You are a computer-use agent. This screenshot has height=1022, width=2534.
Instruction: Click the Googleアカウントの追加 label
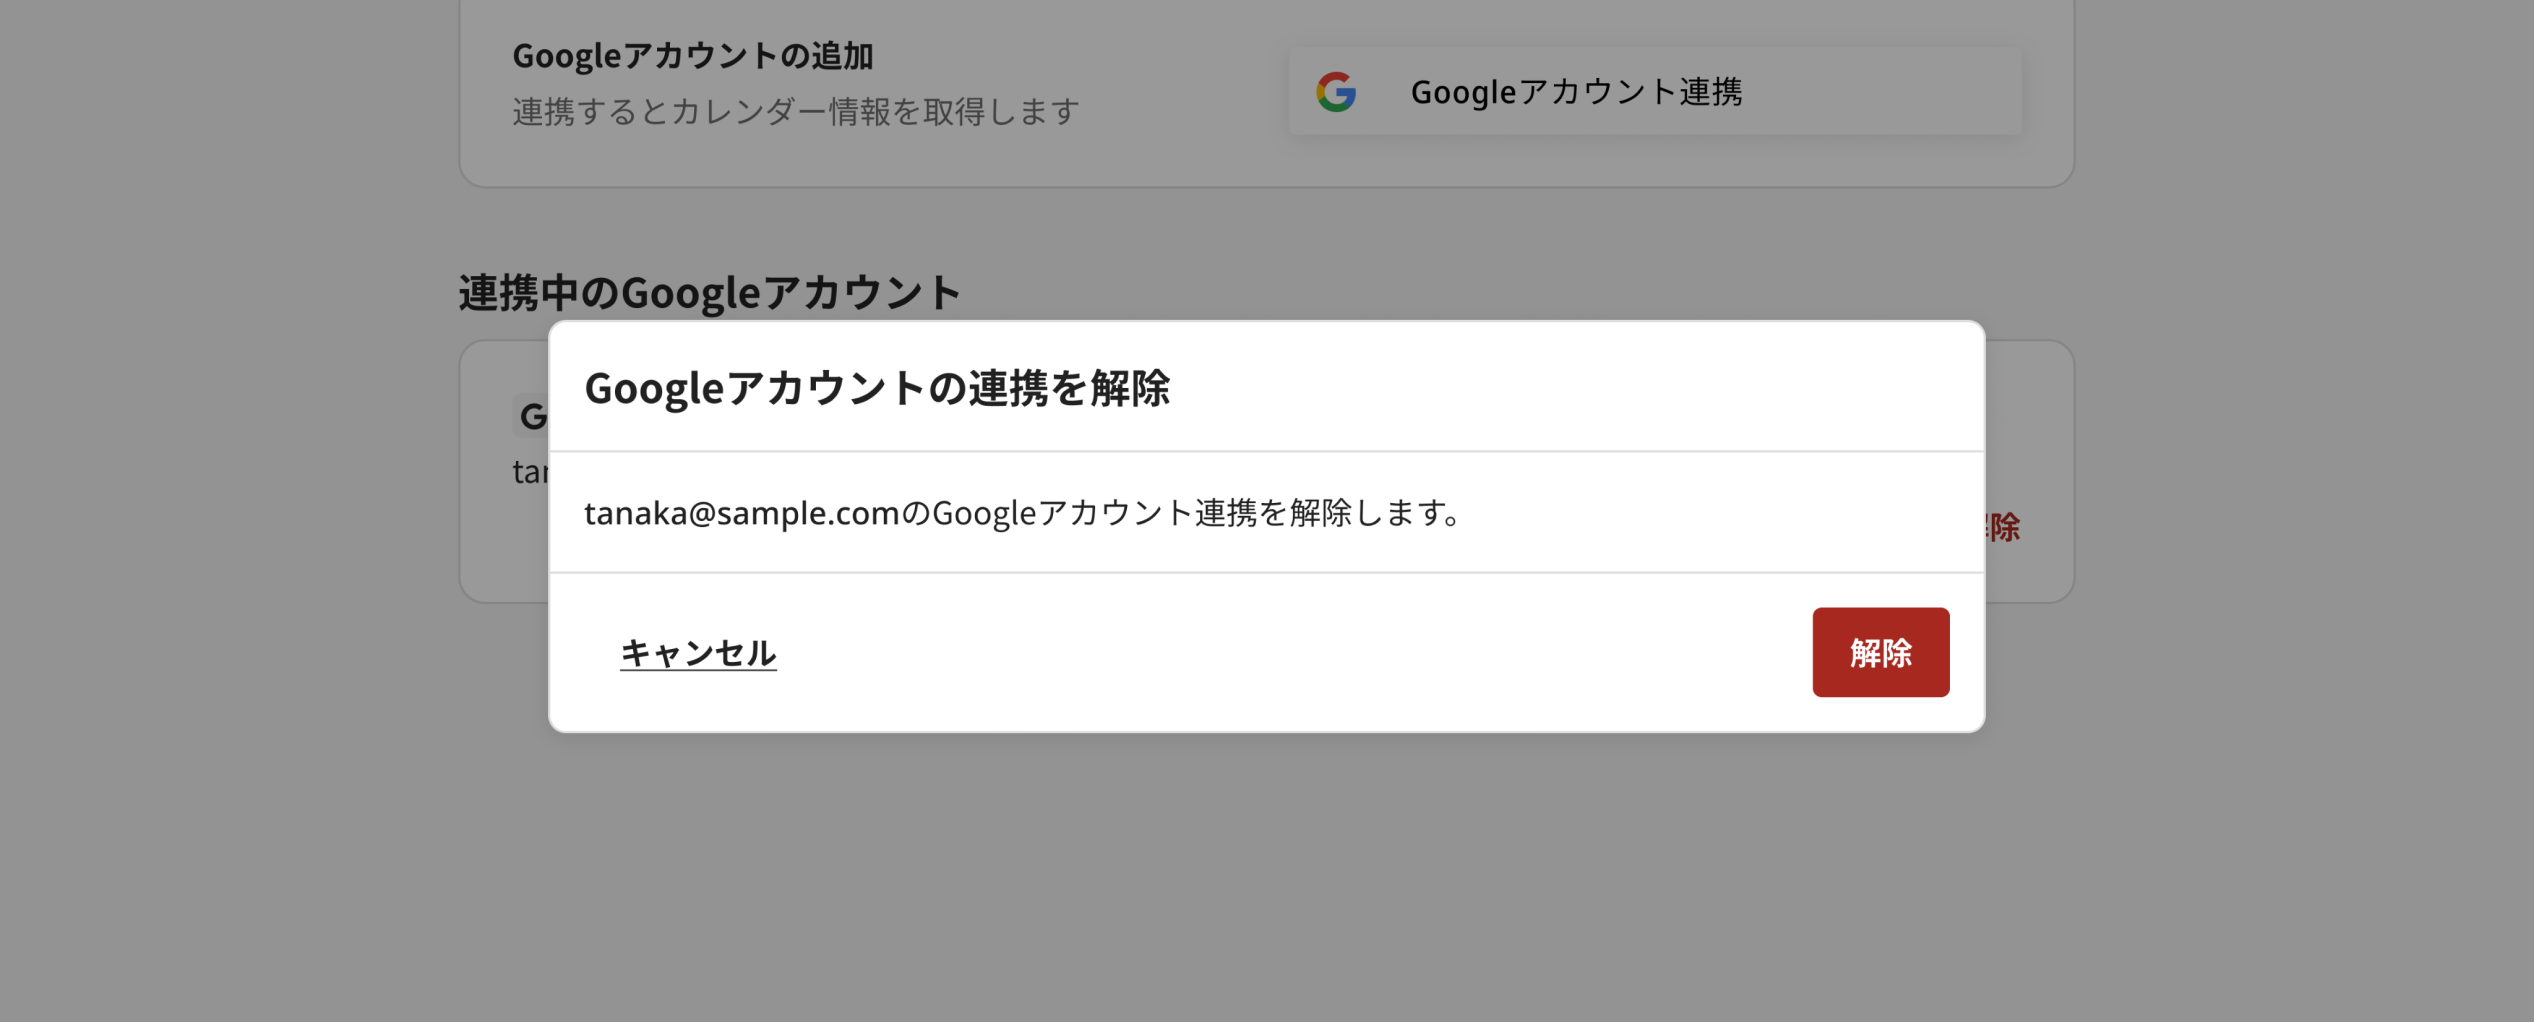(x=690, y=57)
